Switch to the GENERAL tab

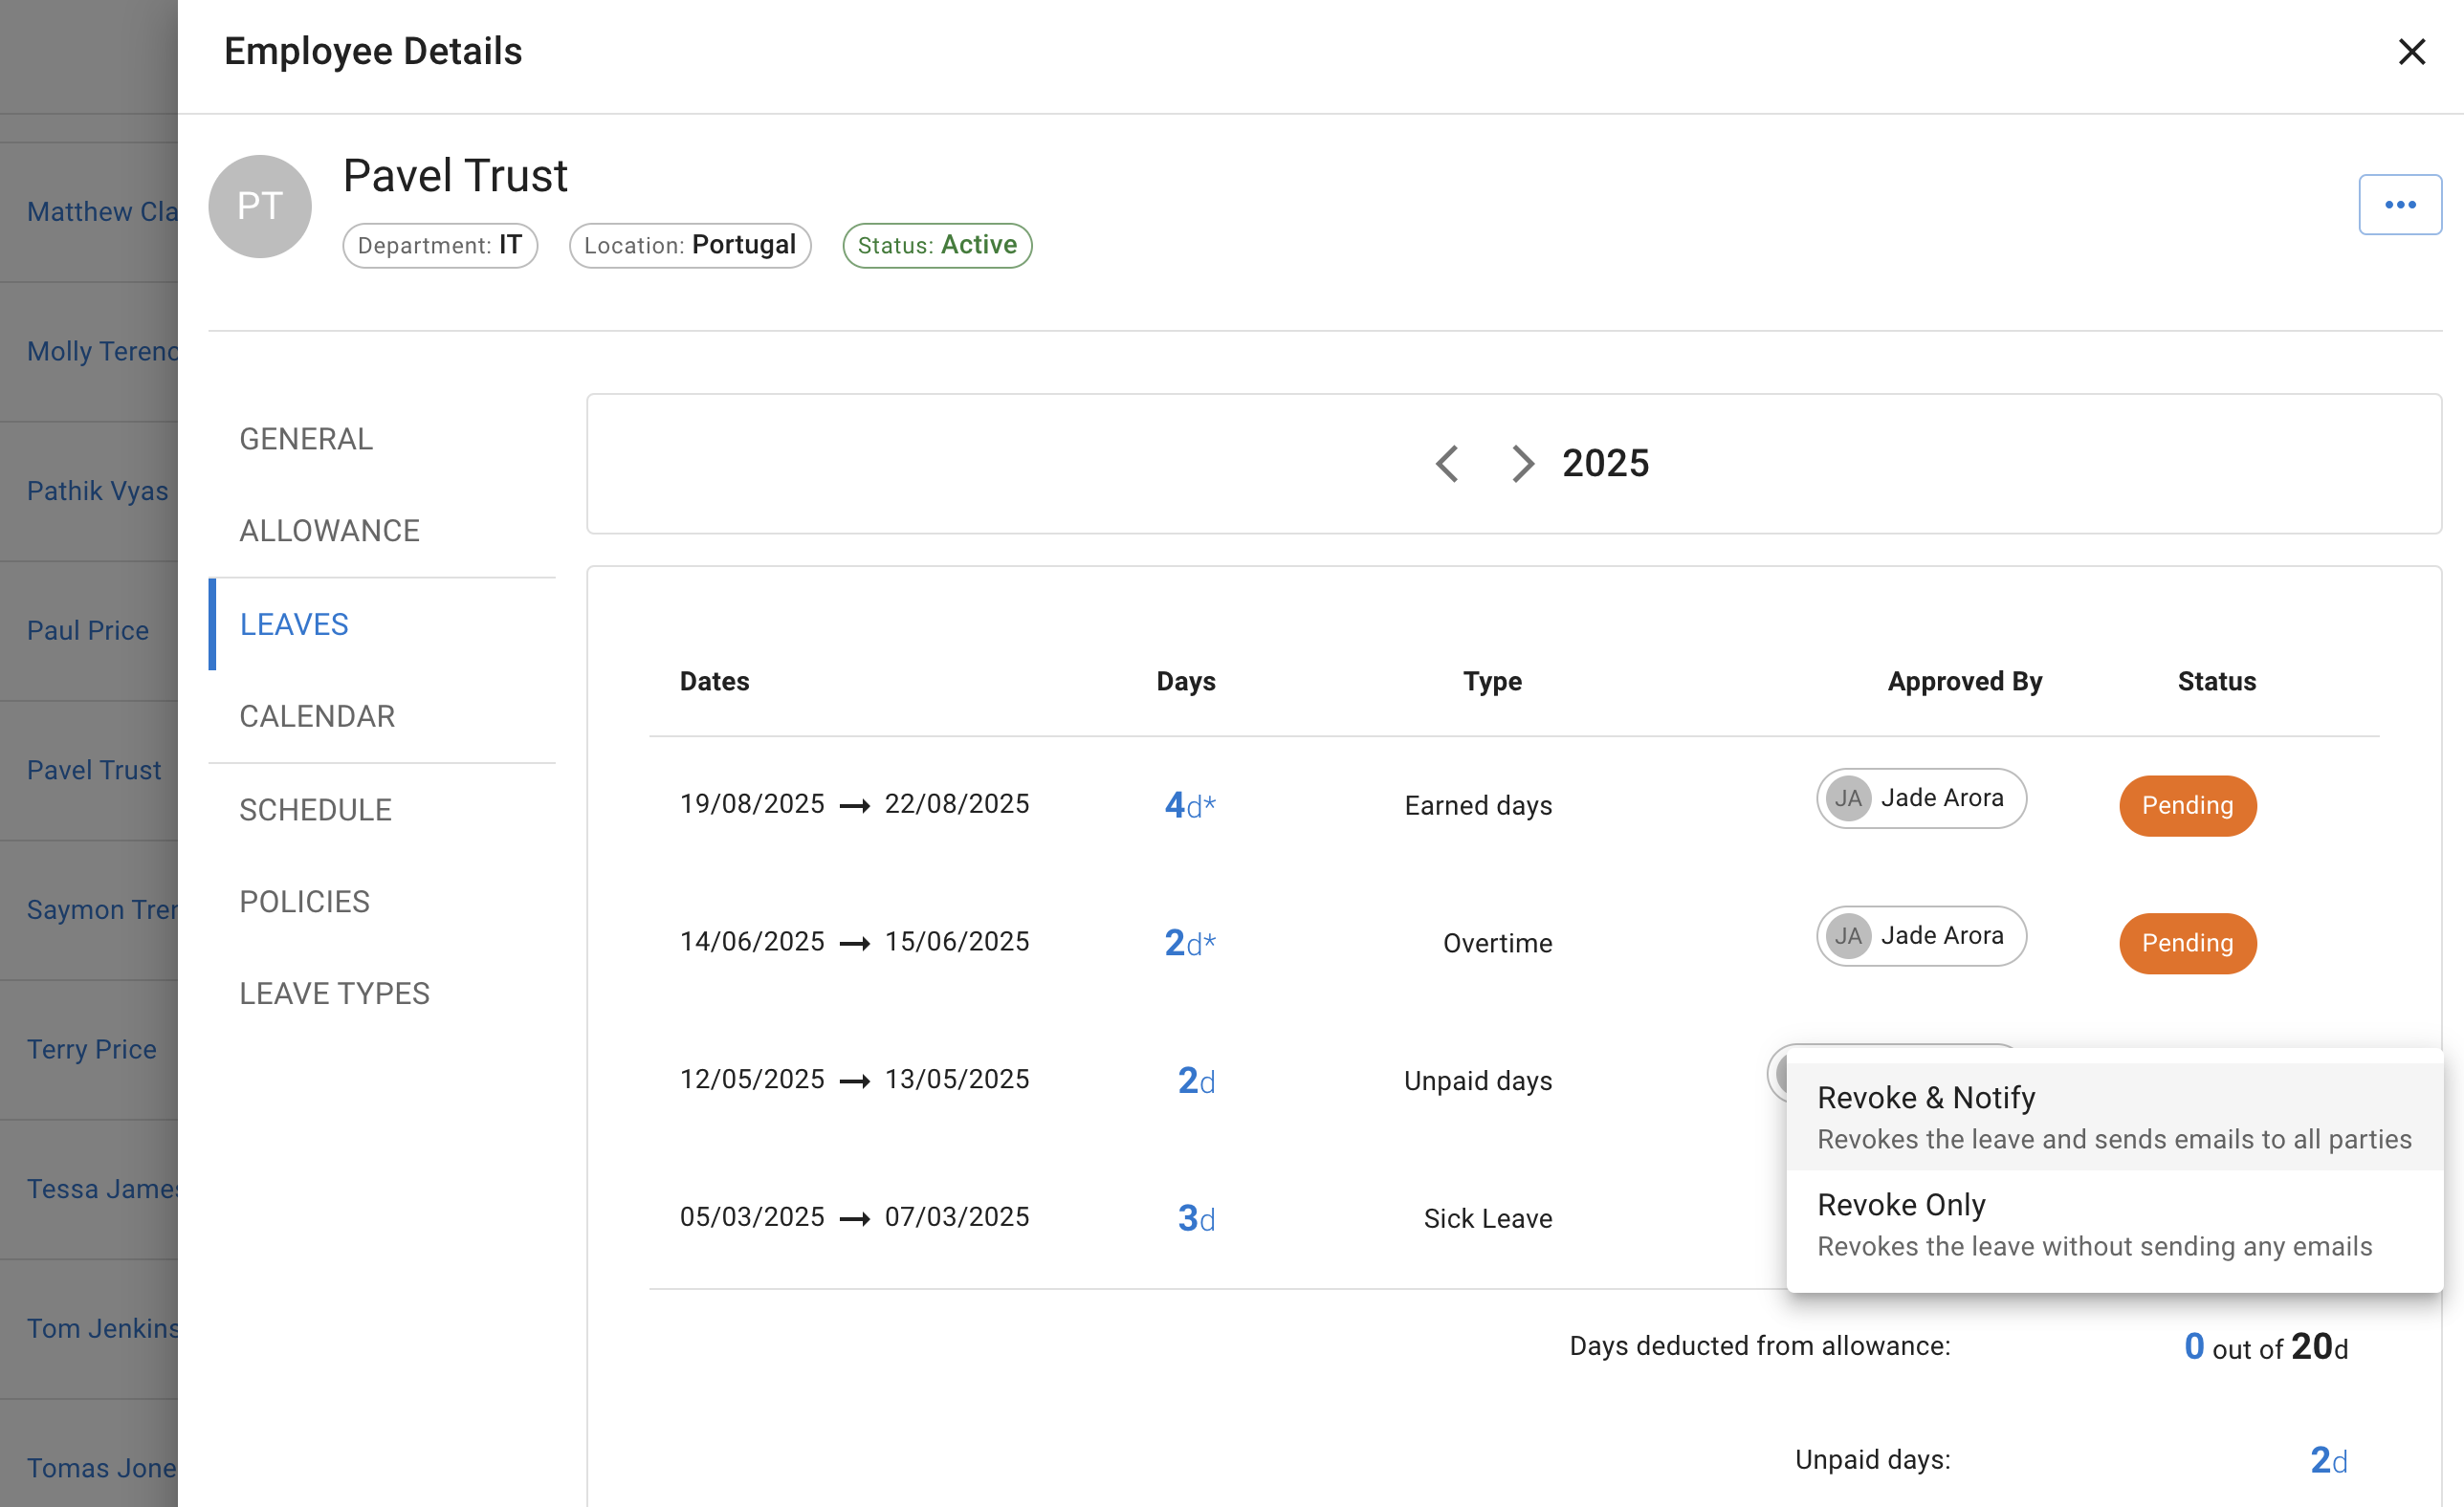(305, 438)
